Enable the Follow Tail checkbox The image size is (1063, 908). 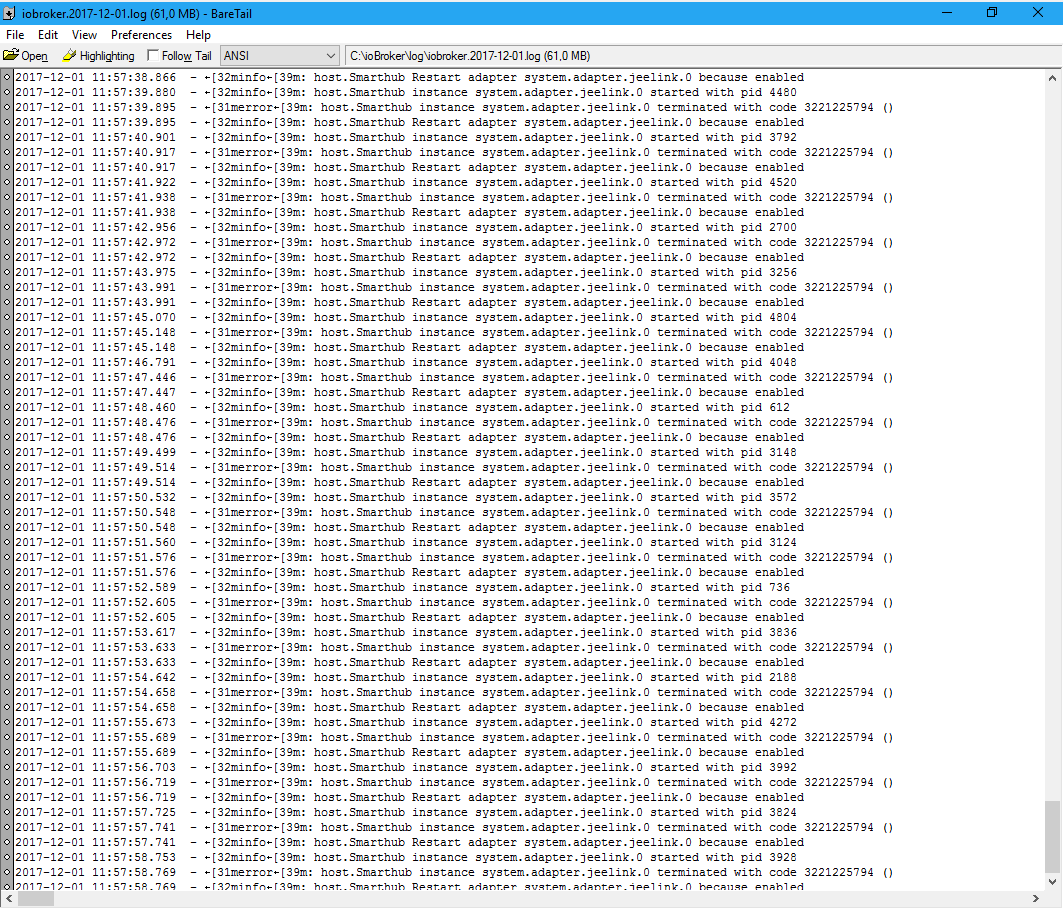(x=153, y=56)
